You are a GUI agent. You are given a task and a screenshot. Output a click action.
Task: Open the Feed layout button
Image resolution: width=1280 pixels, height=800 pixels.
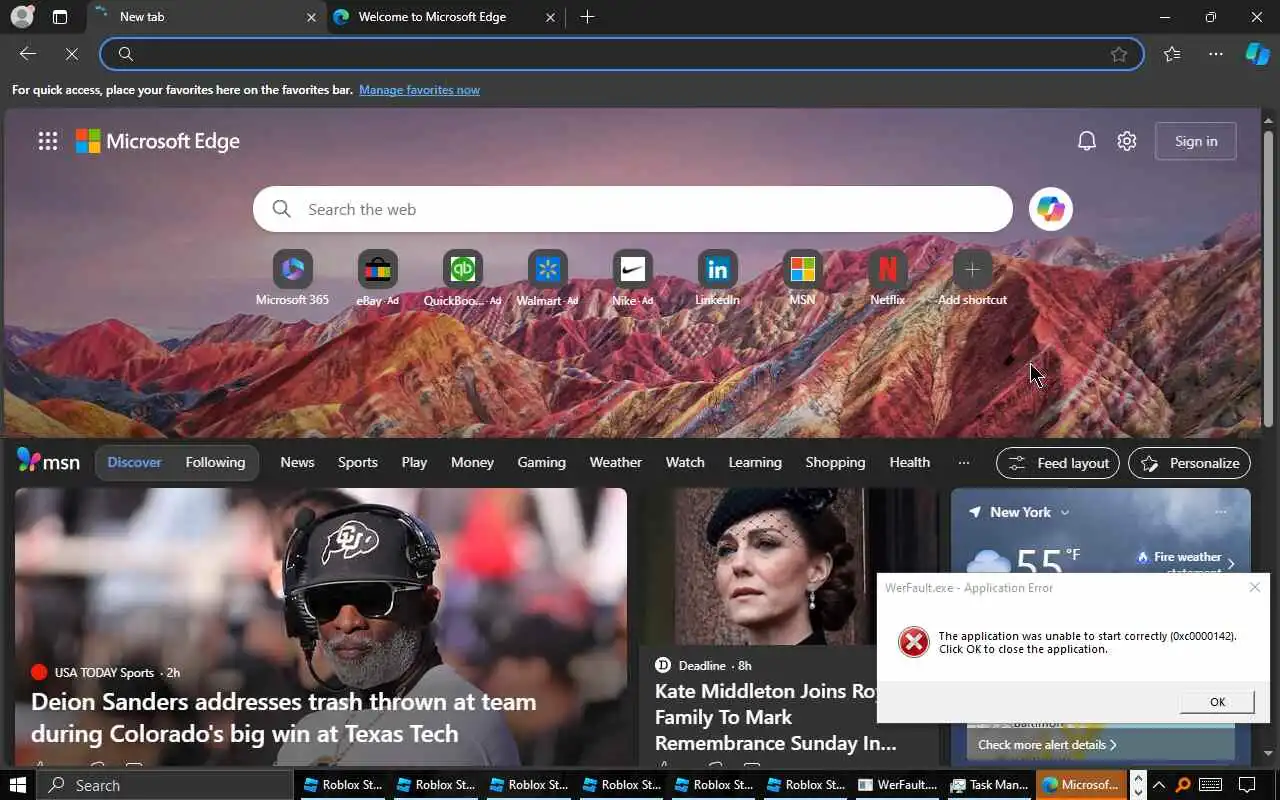point(1057,463)
